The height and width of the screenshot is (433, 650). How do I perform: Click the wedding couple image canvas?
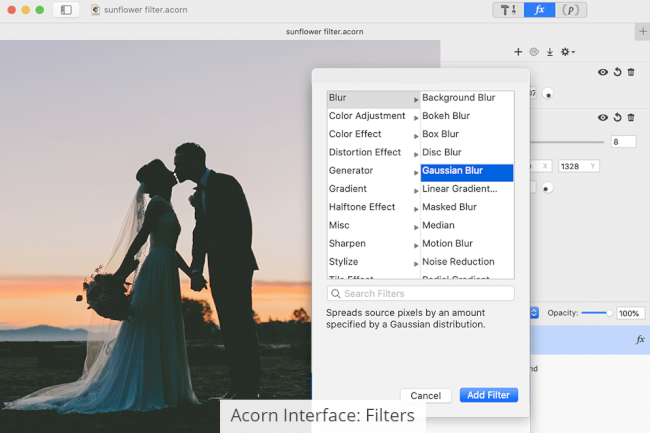pos(156,236)
